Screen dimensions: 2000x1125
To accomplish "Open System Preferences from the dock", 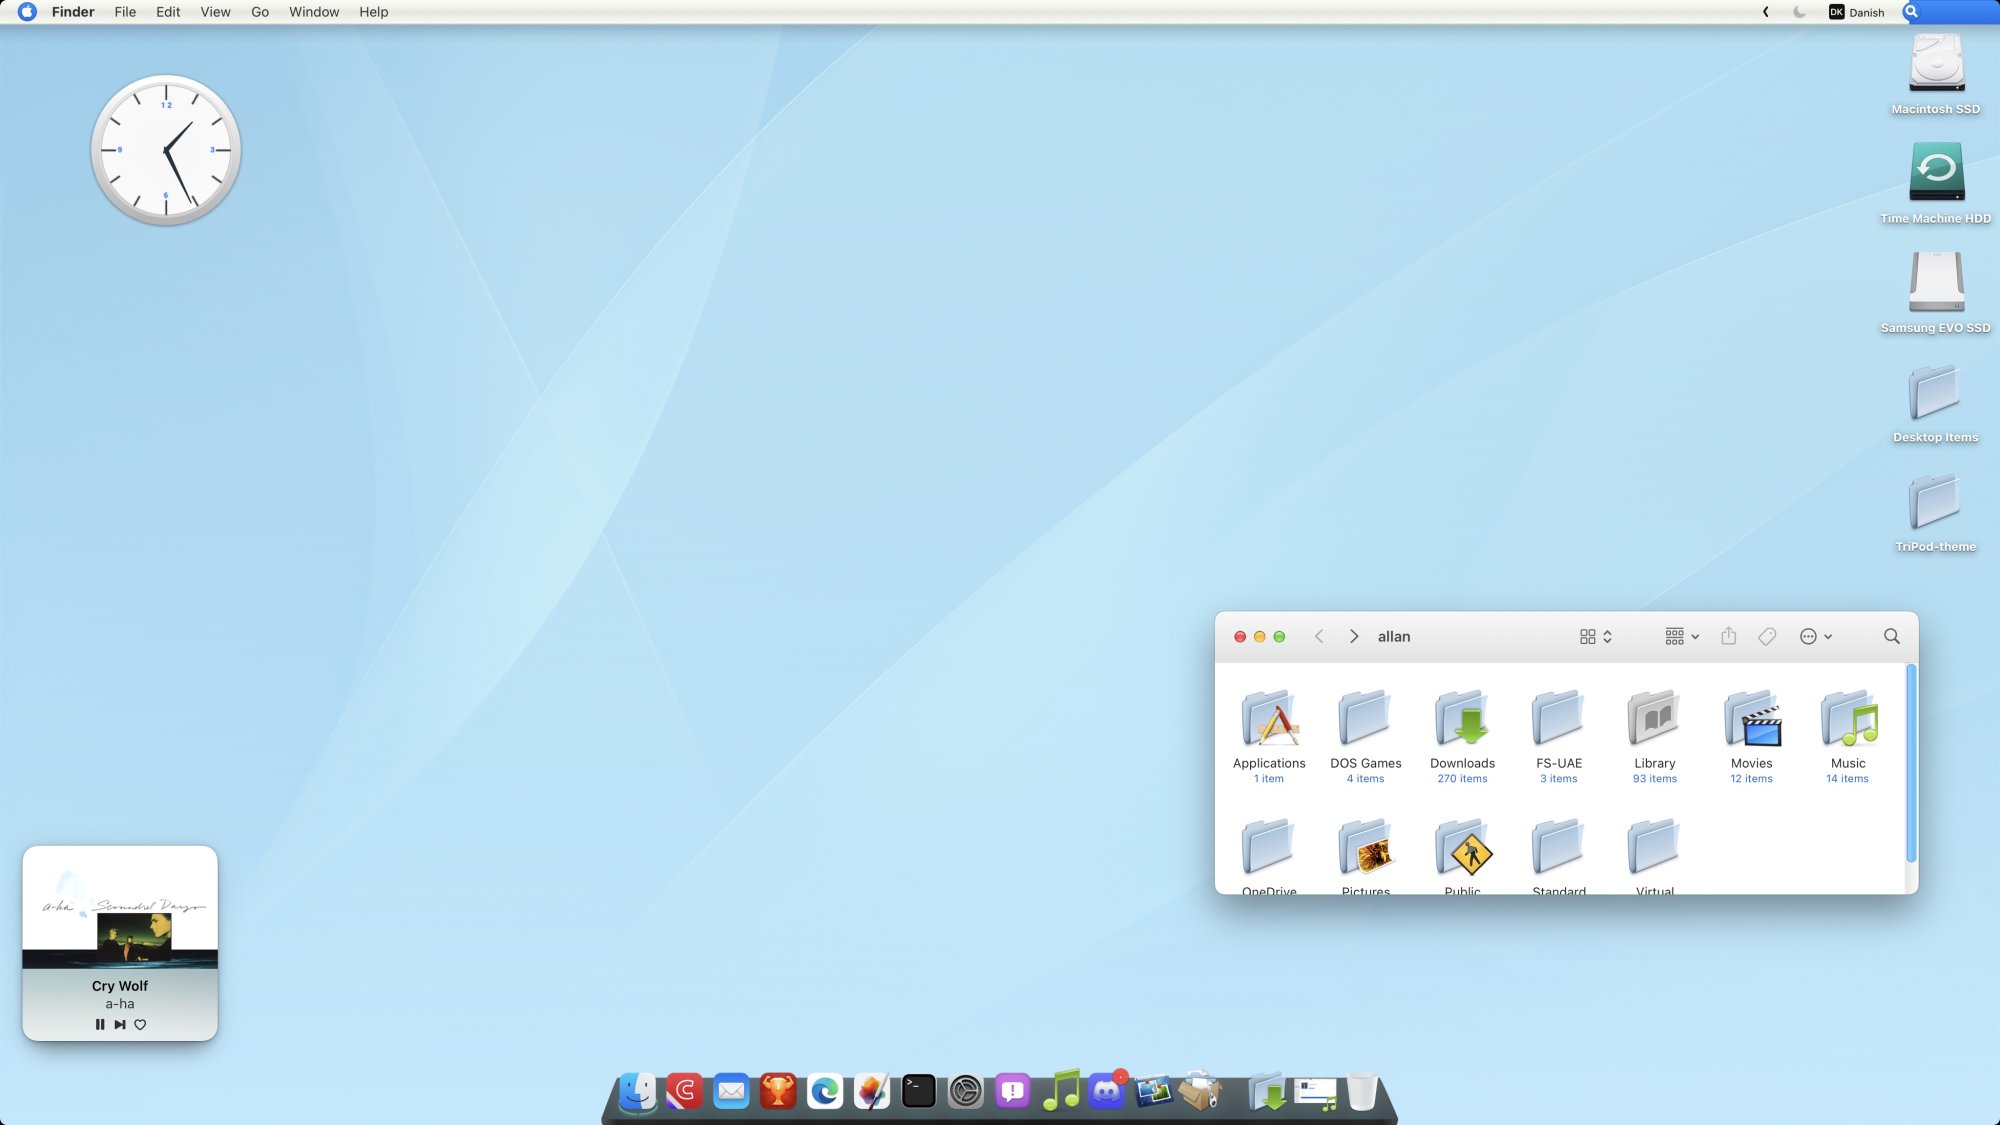I will click(x=965, y=1091).
